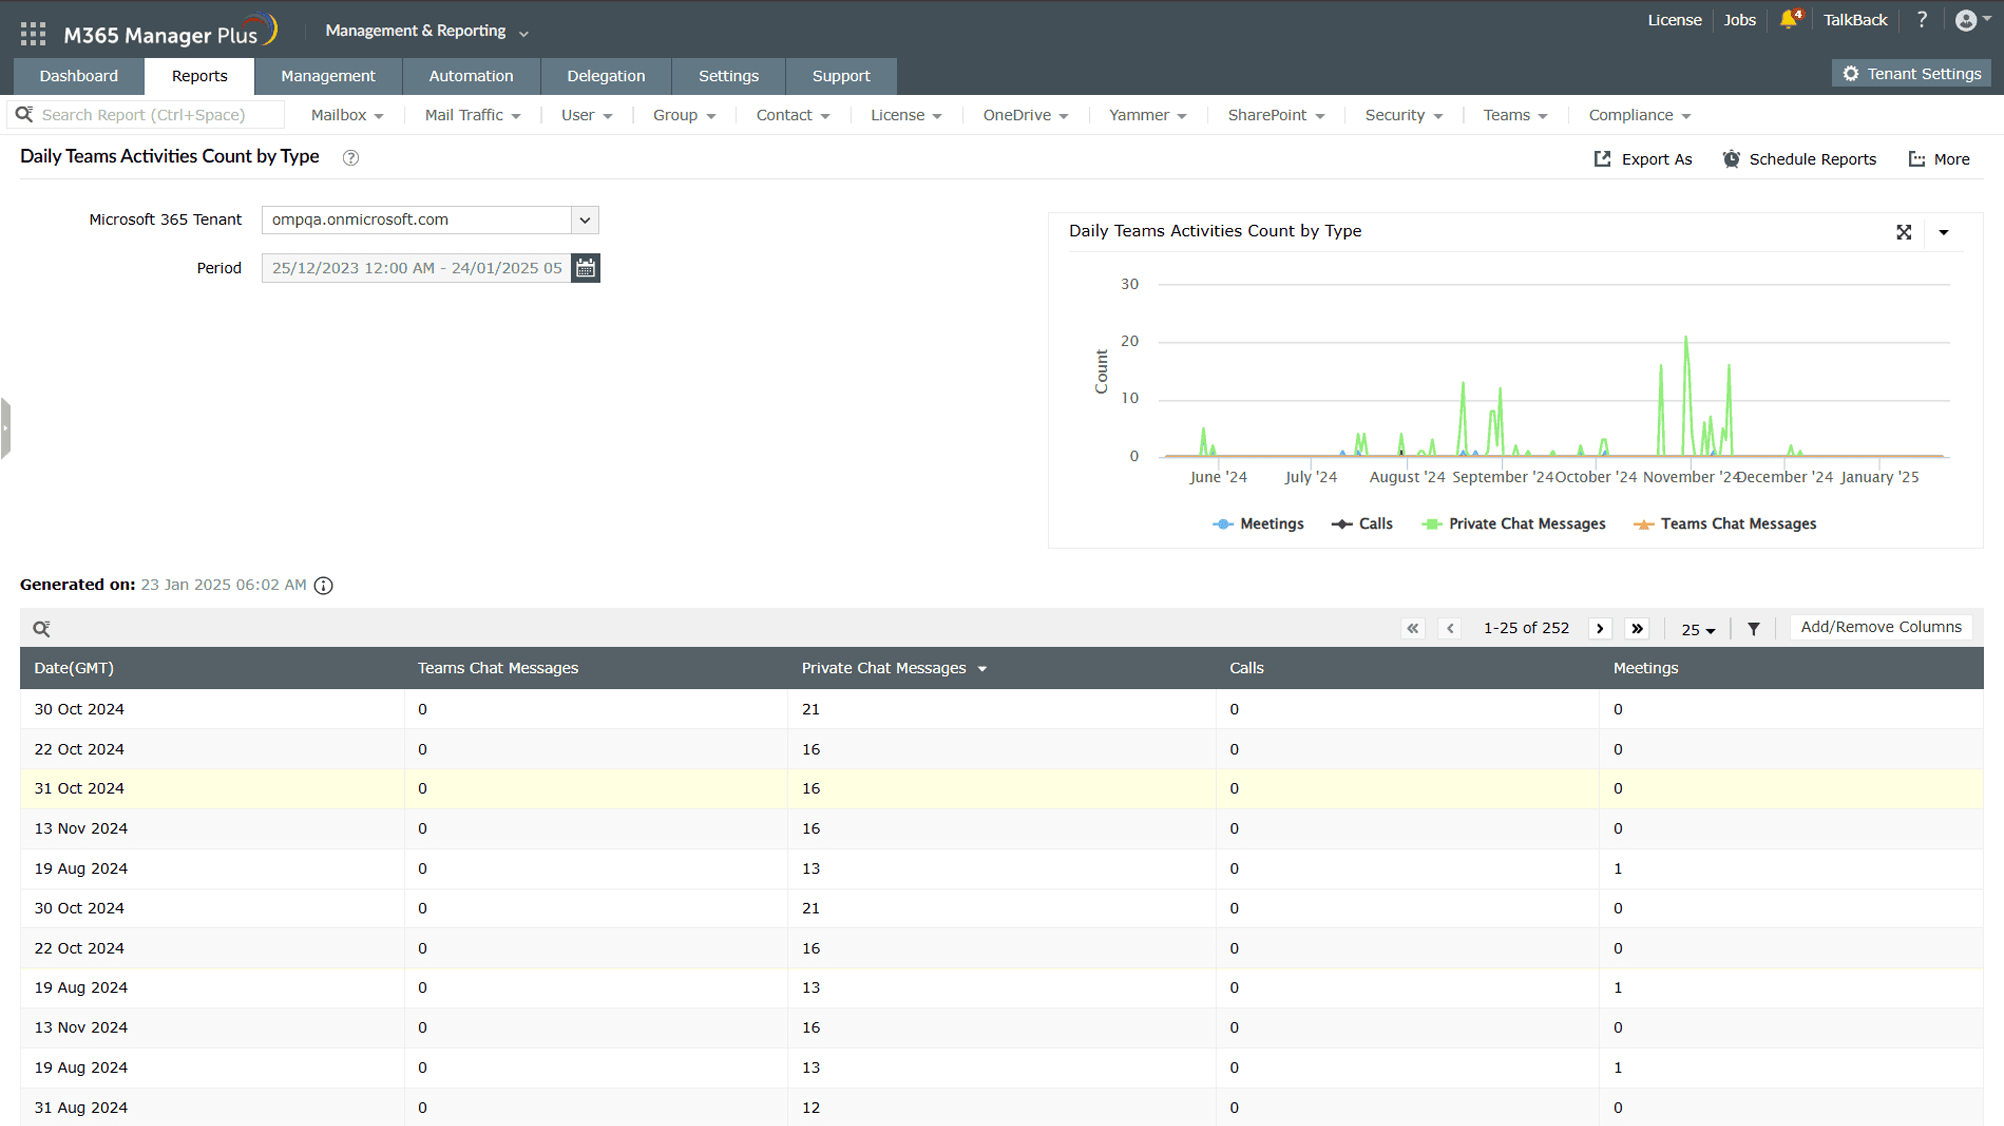Open the Dashboard tab
The height and width of the screenshot is (1126, 2004).
79,76
